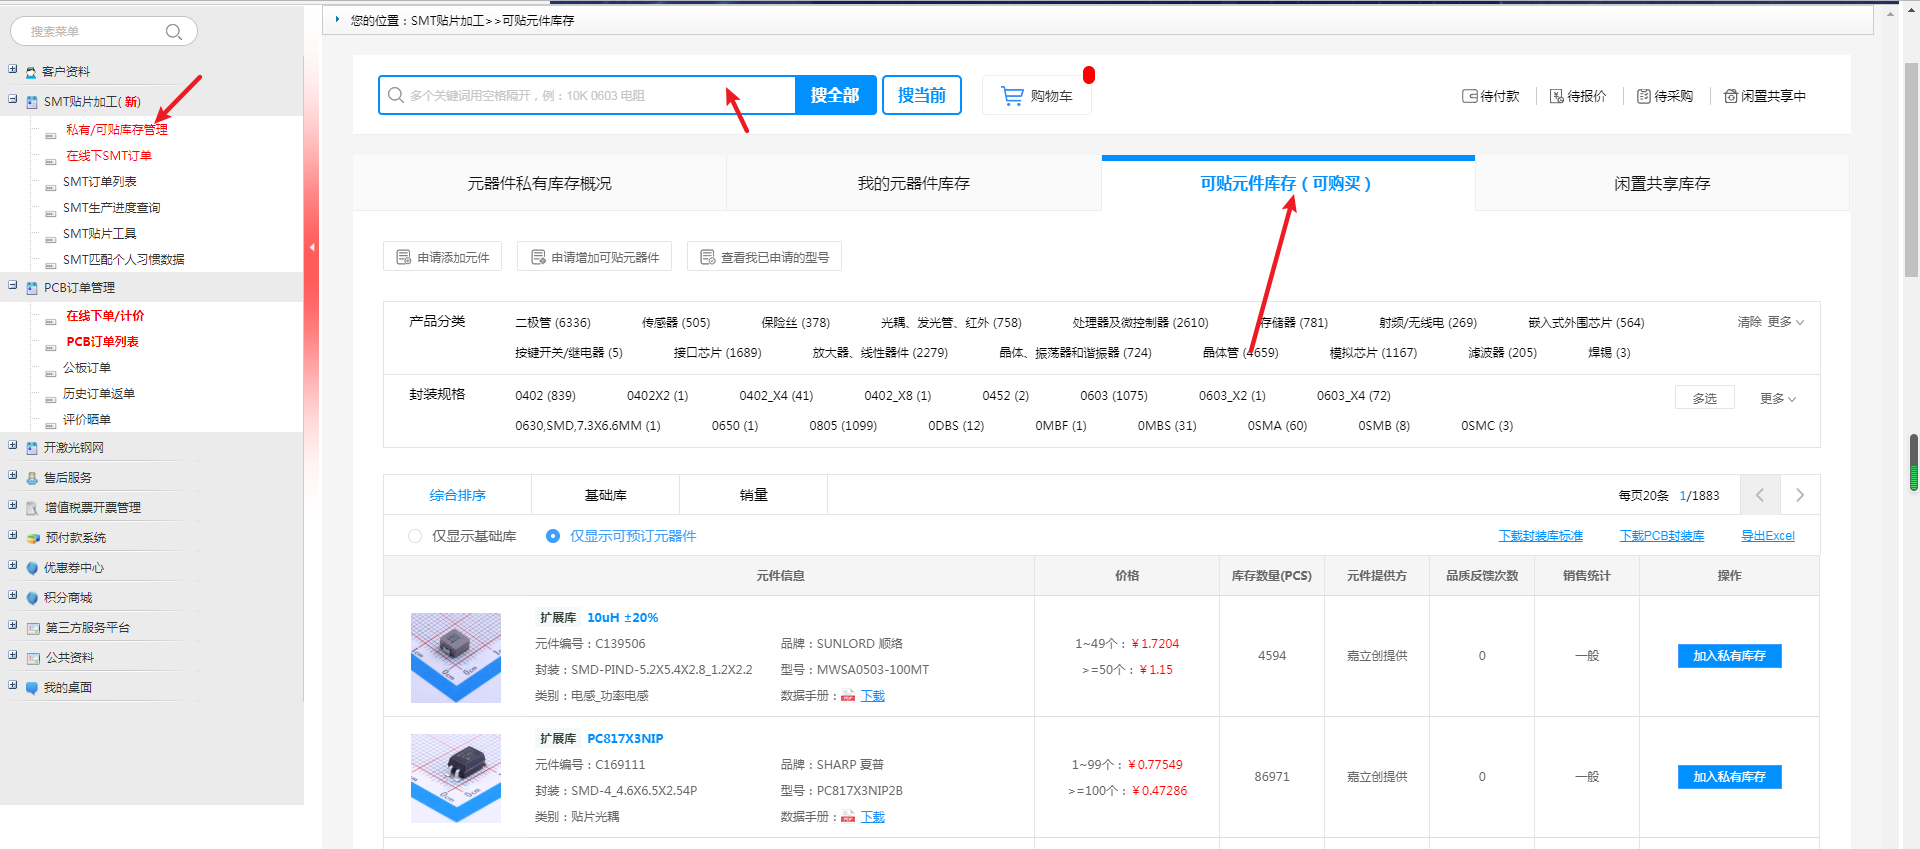Expand 更多 in package spec row

coord(1778,398)
